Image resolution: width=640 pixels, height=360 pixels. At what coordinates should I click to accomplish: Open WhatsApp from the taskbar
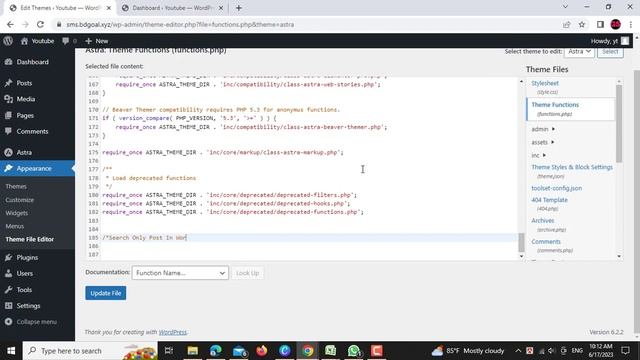354,351
